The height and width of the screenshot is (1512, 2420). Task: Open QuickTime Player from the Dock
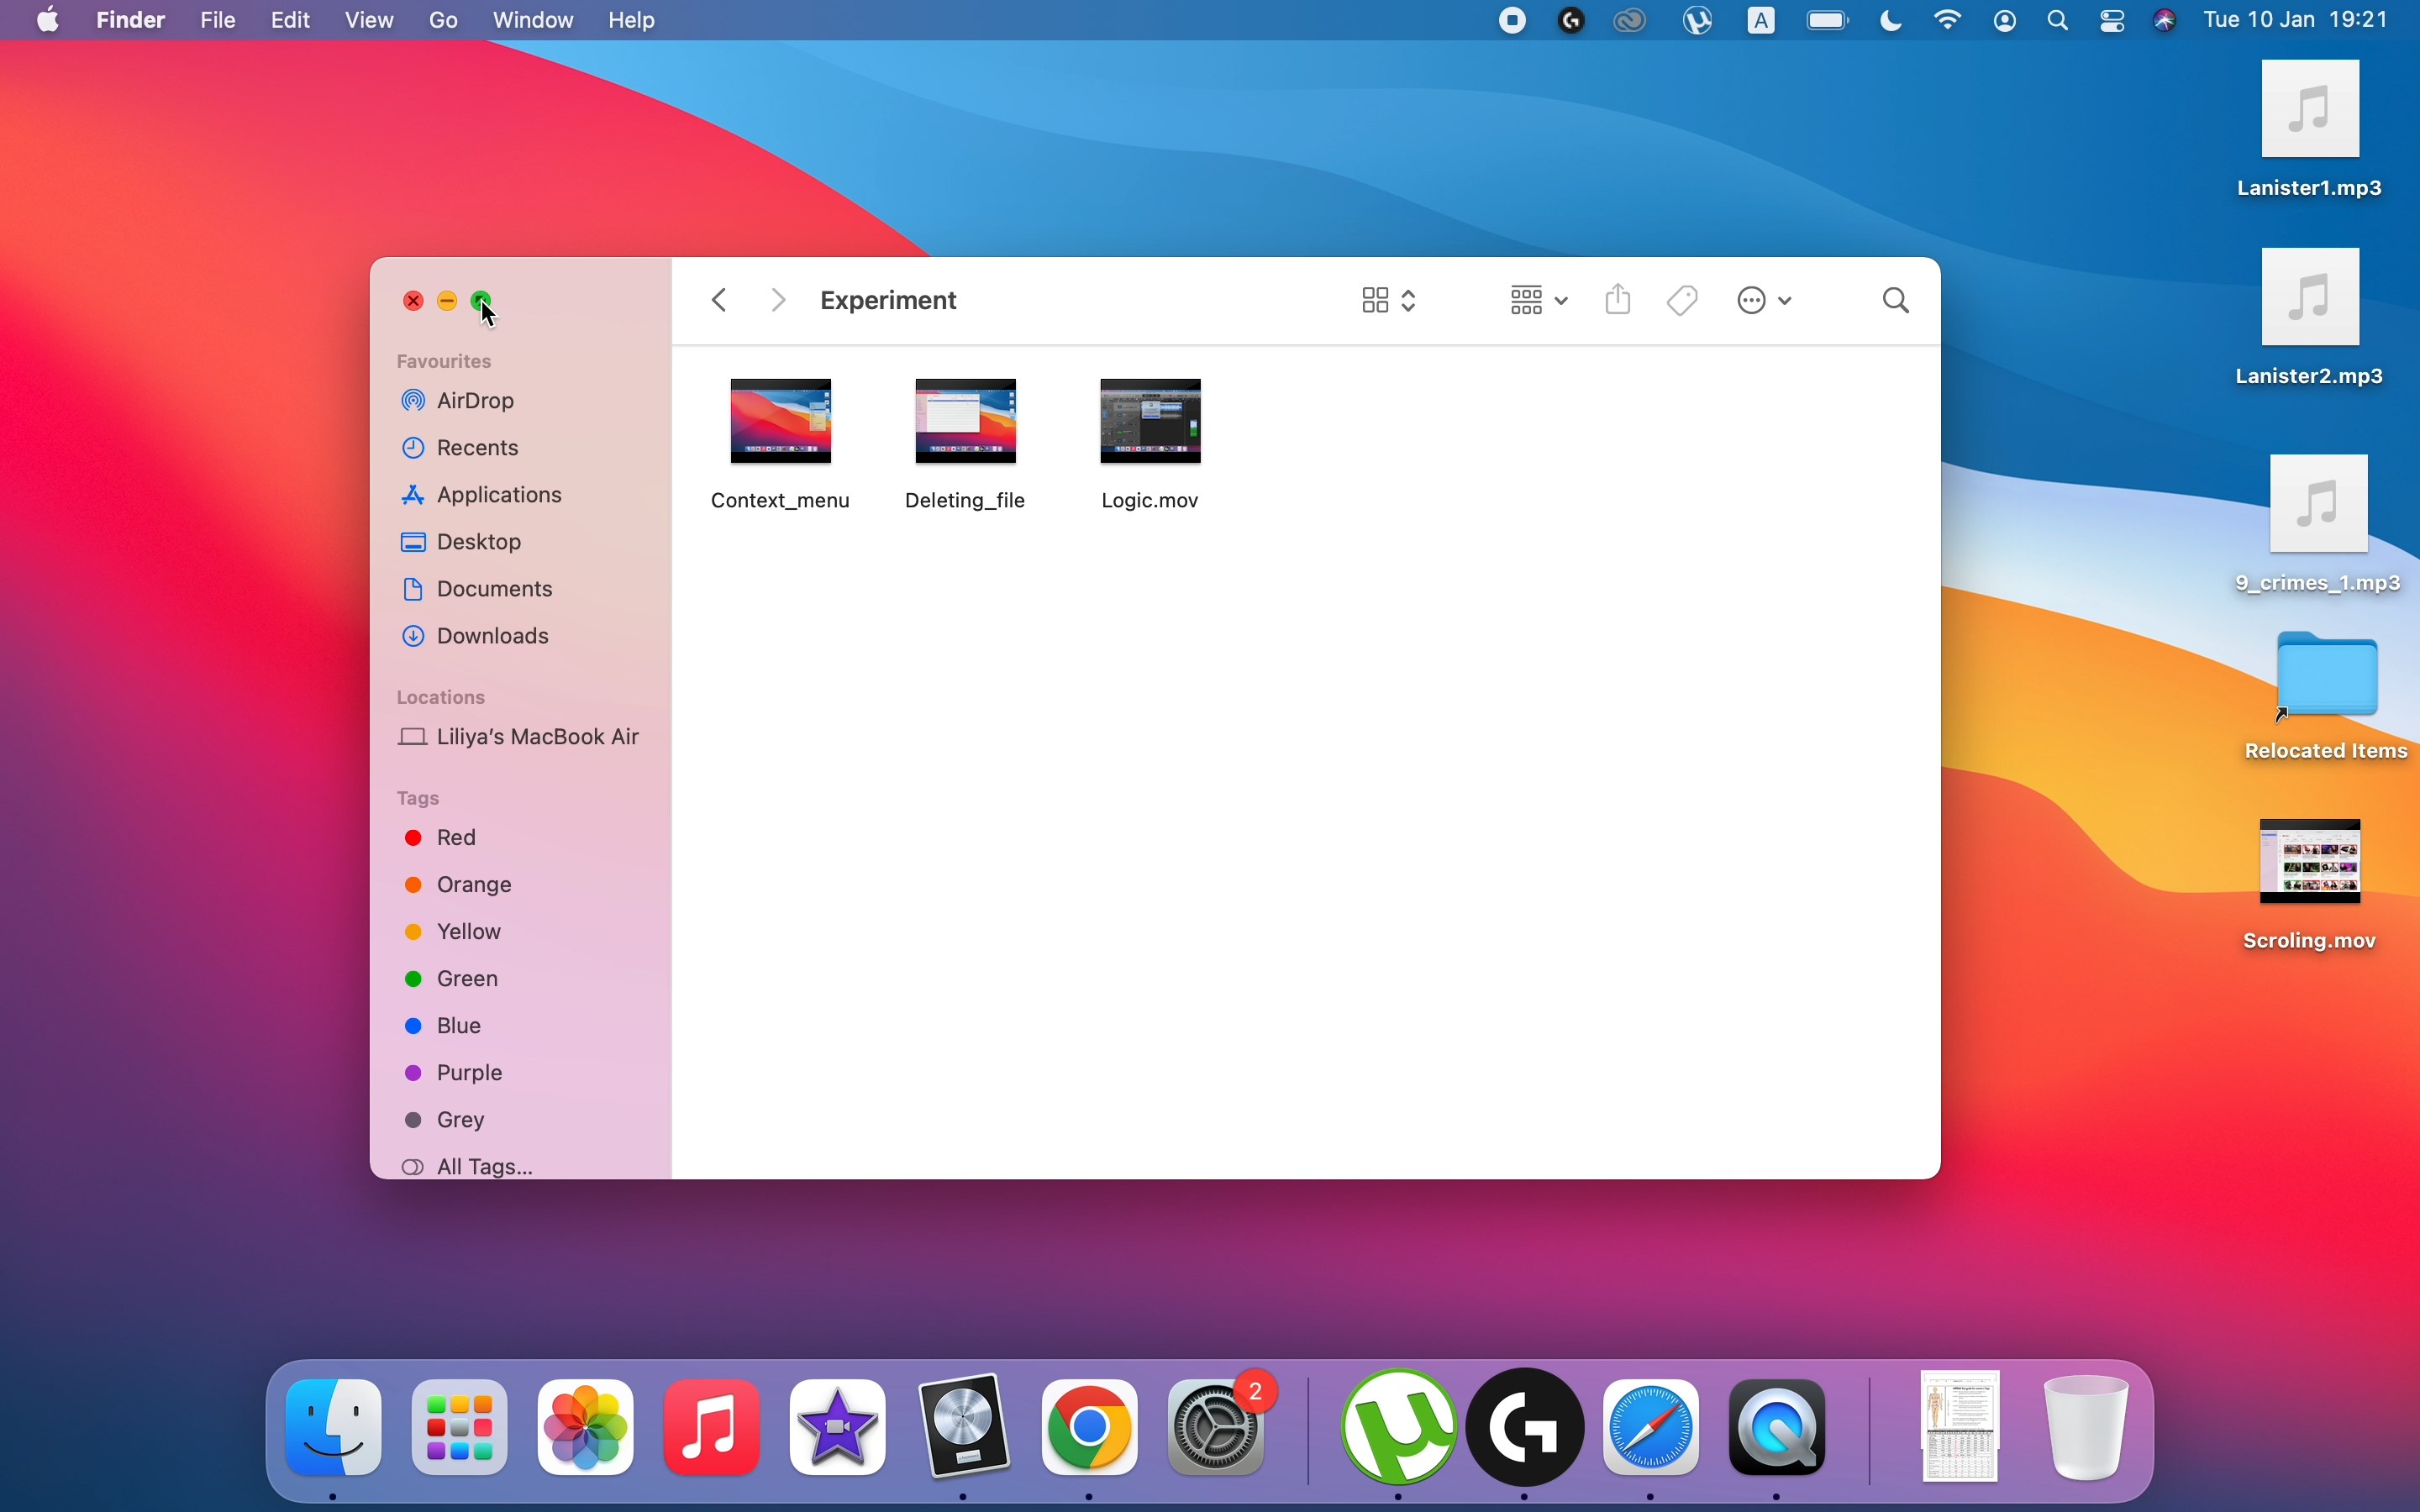point(1779,1429)
